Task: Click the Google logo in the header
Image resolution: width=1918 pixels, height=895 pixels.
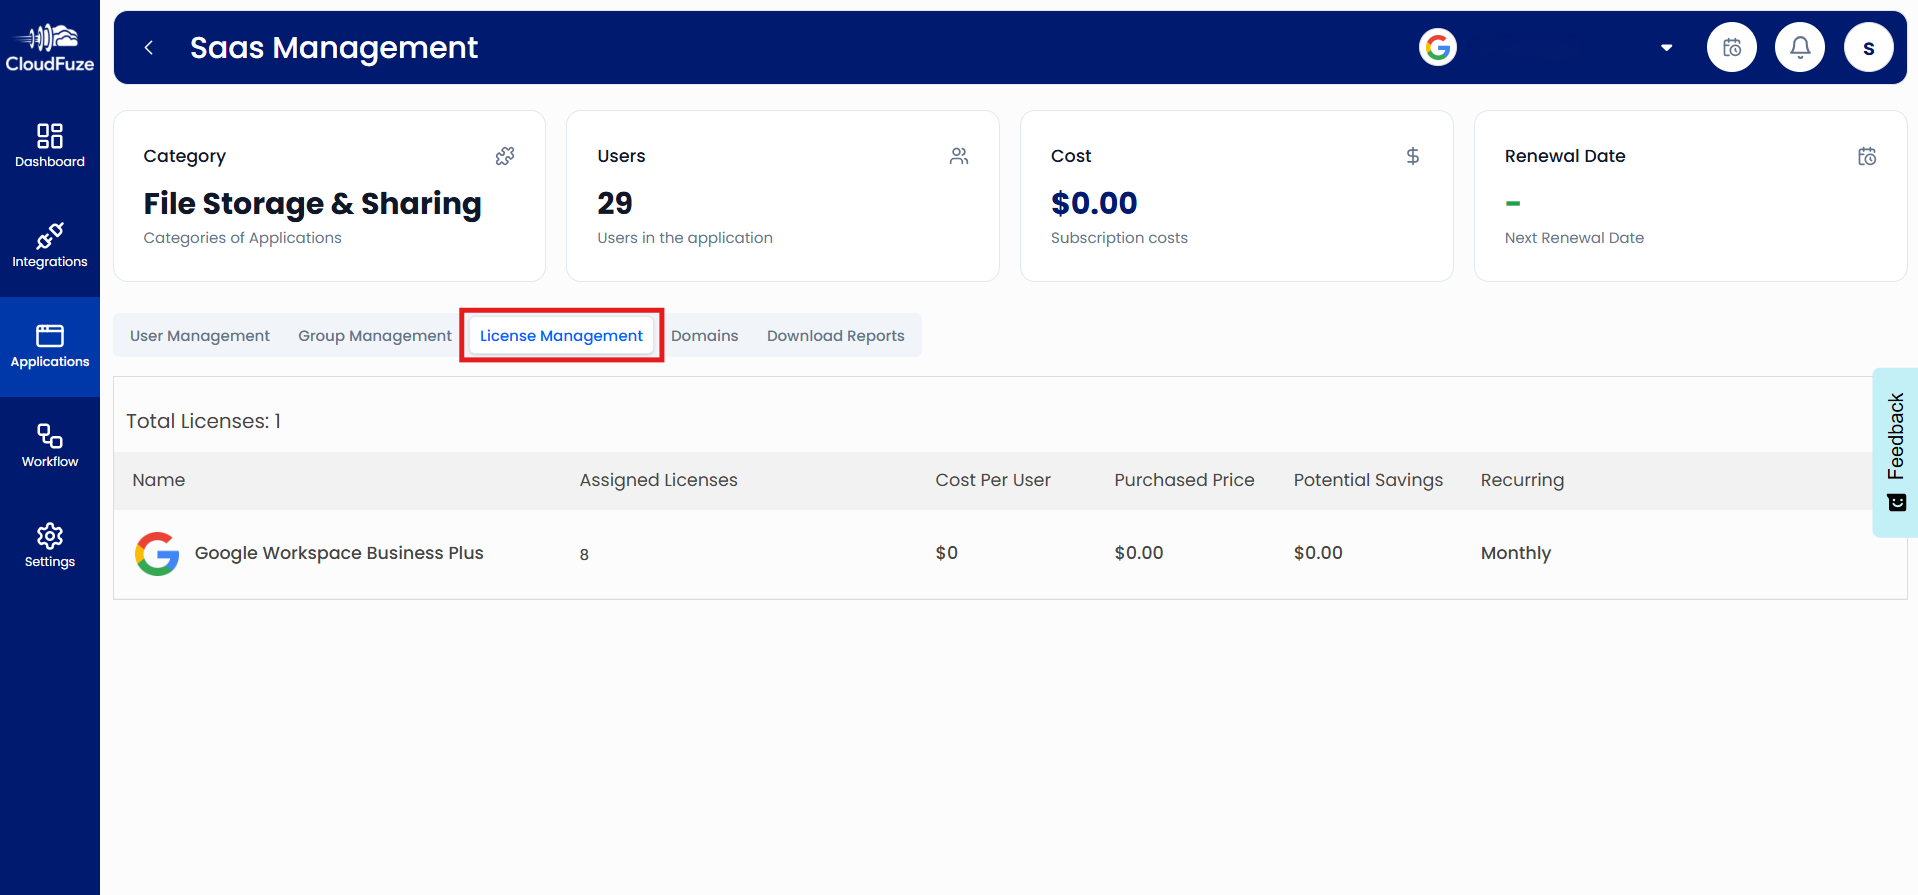Action: pos(1437,48)
